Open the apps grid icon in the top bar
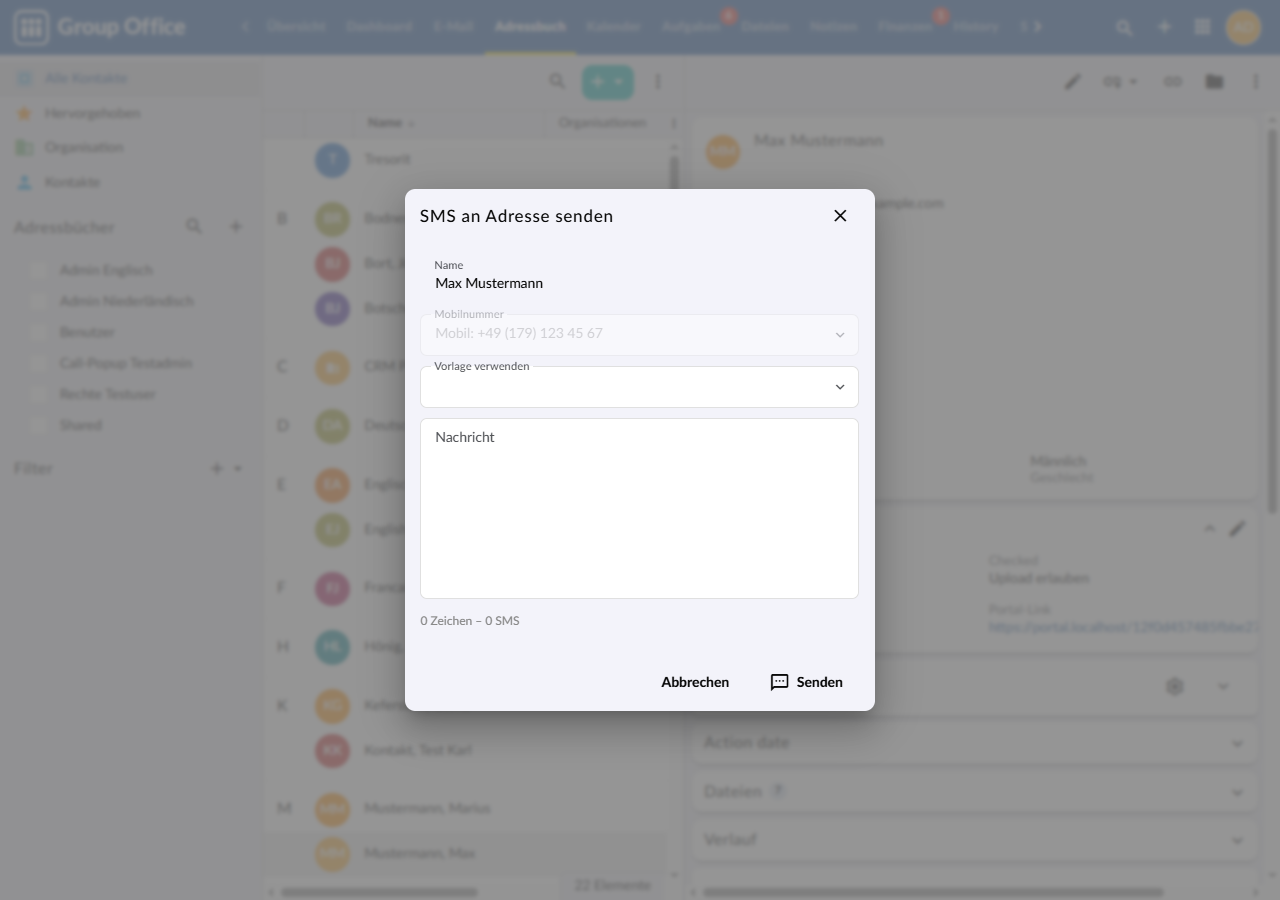Screen dimensions: 1280x900 click(1203, 27)
